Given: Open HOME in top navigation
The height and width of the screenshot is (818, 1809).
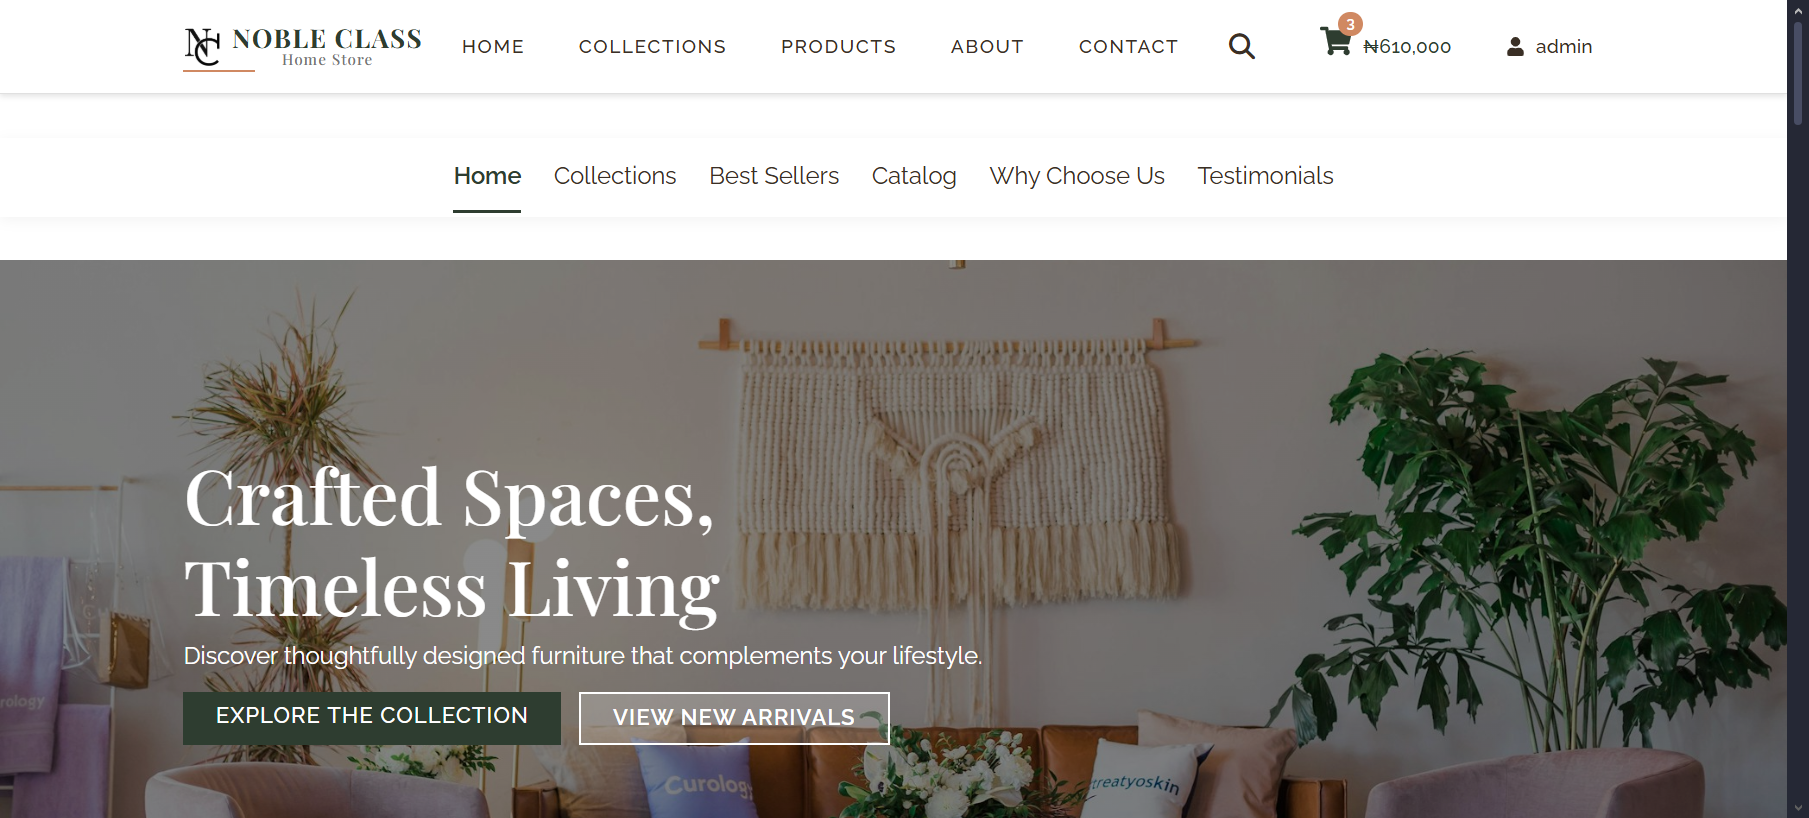Looking at the screenshot, I should tap(493, 47).
